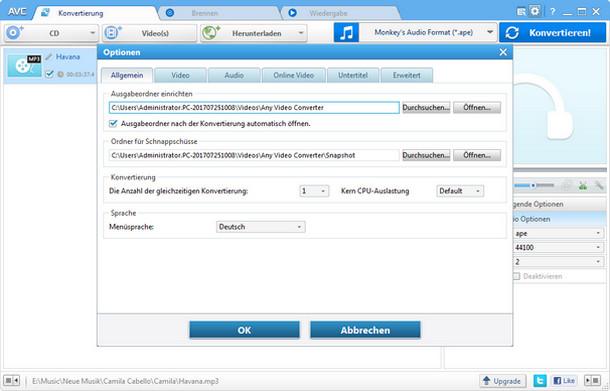Rename Havana with the pencil icon
Viewport: 610px width, 391px height.
[49, 57]
